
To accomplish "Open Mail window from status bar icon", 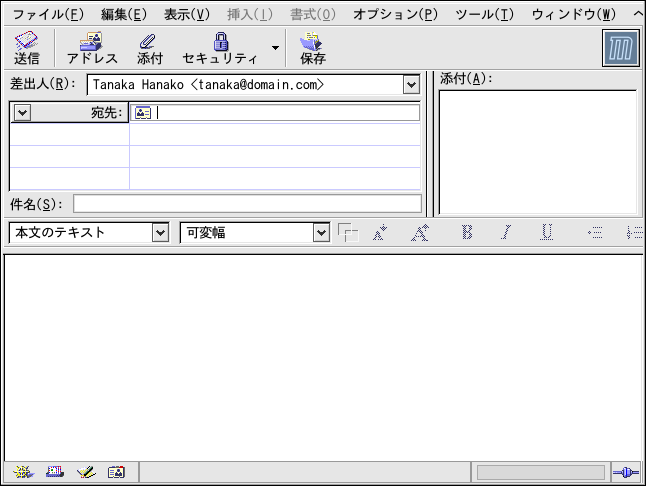I will (x=54, y=472).
